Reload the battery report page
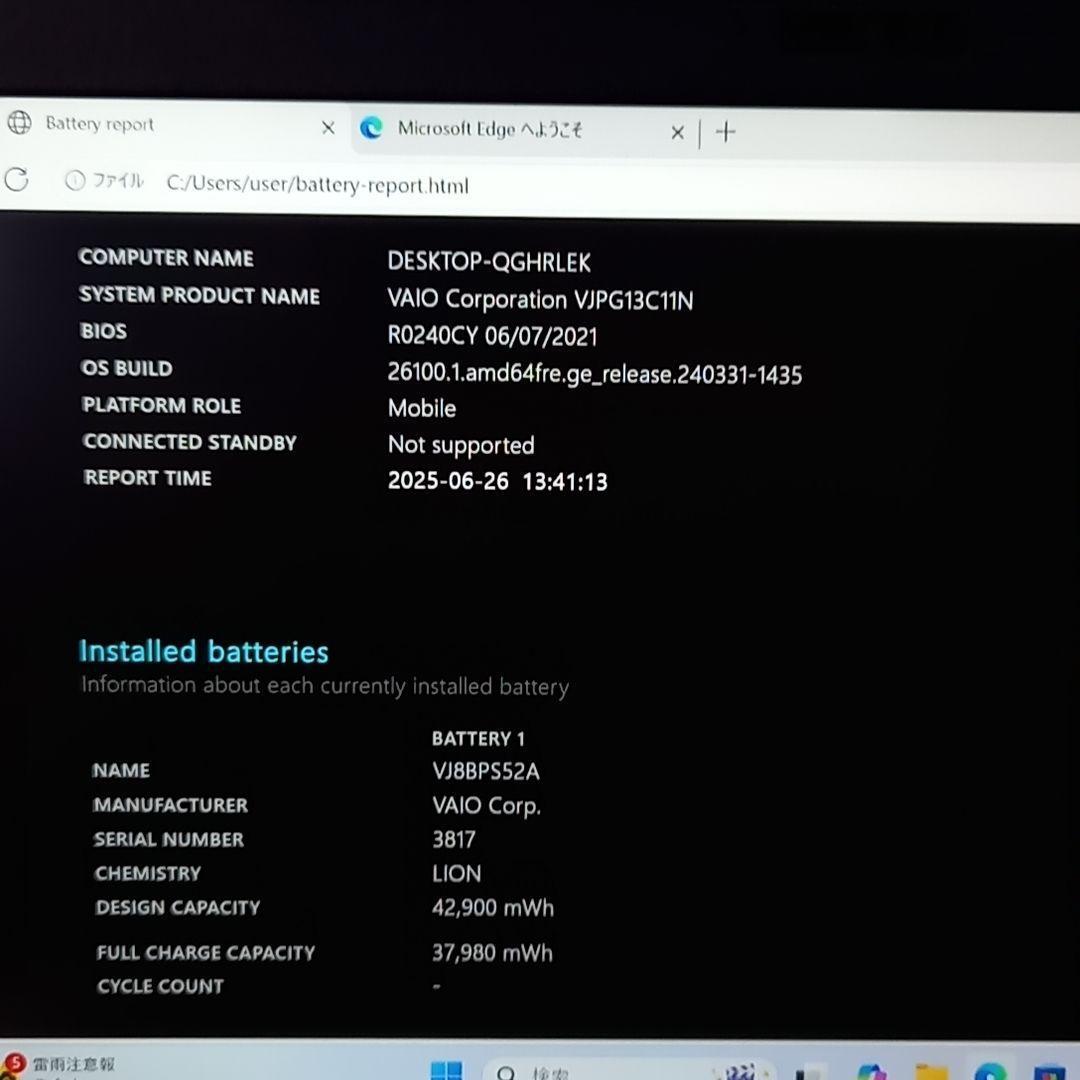 (x=16, y=181)
